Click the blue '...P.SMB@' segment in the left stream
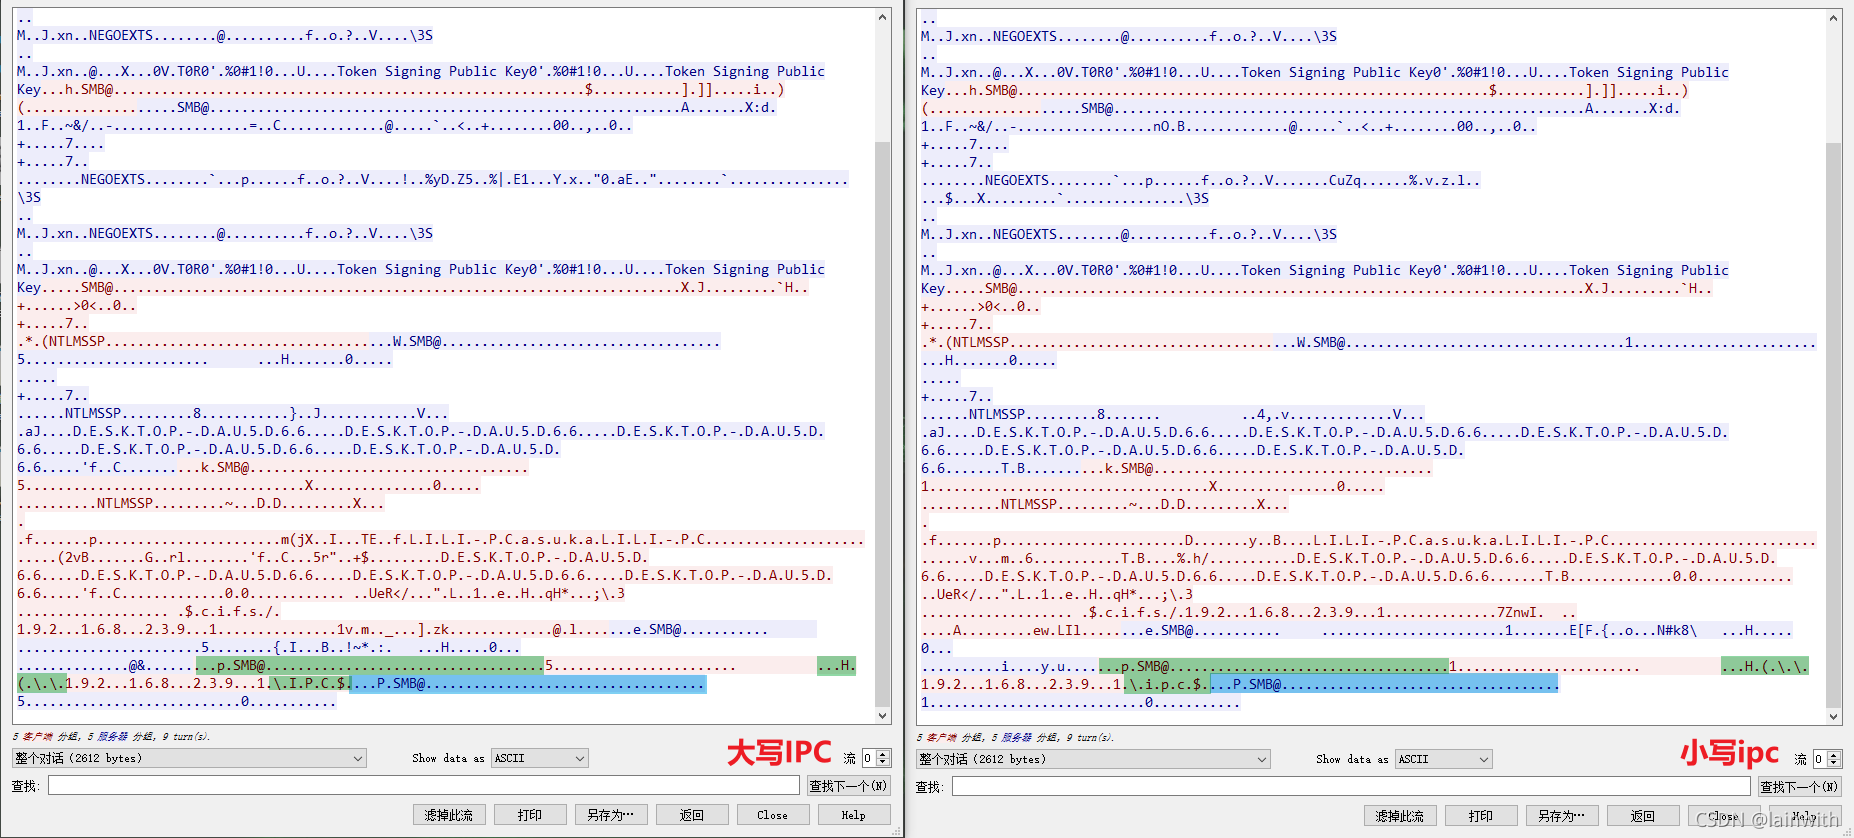The width and height of the screenshot is (1854, 838). (529, 683)
